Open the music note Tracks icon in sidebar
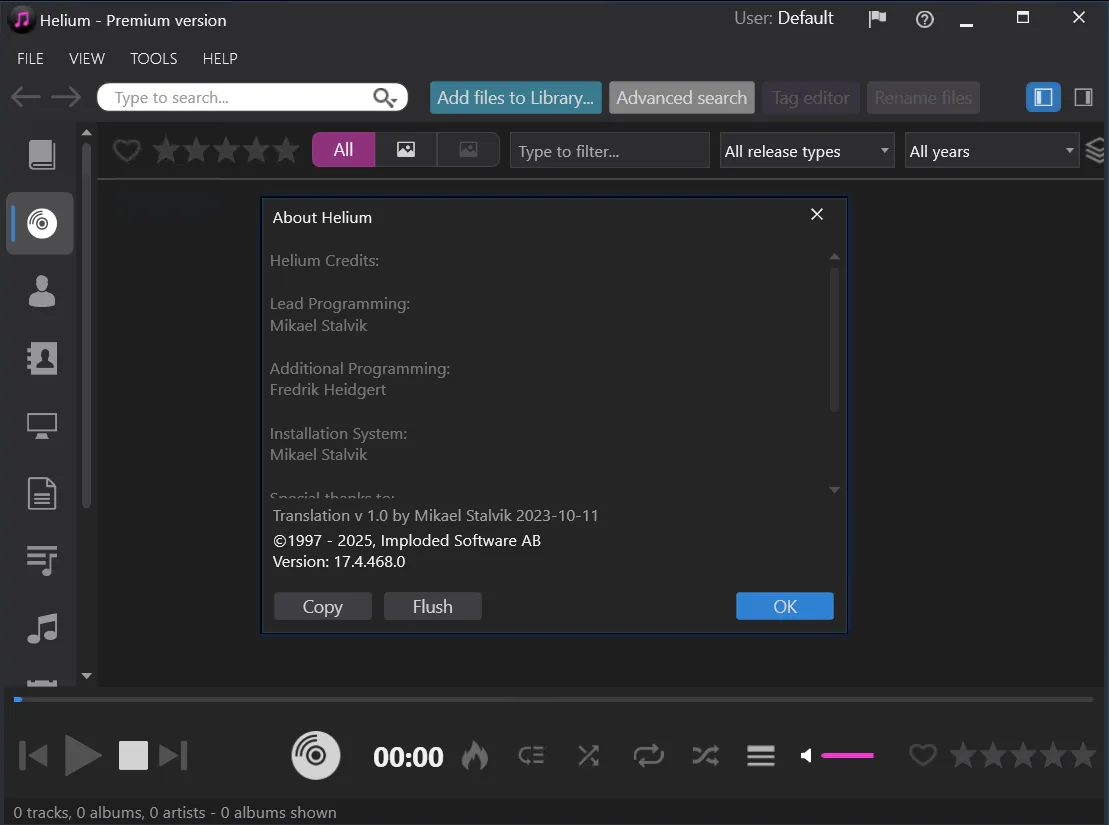 coord(42,628)
